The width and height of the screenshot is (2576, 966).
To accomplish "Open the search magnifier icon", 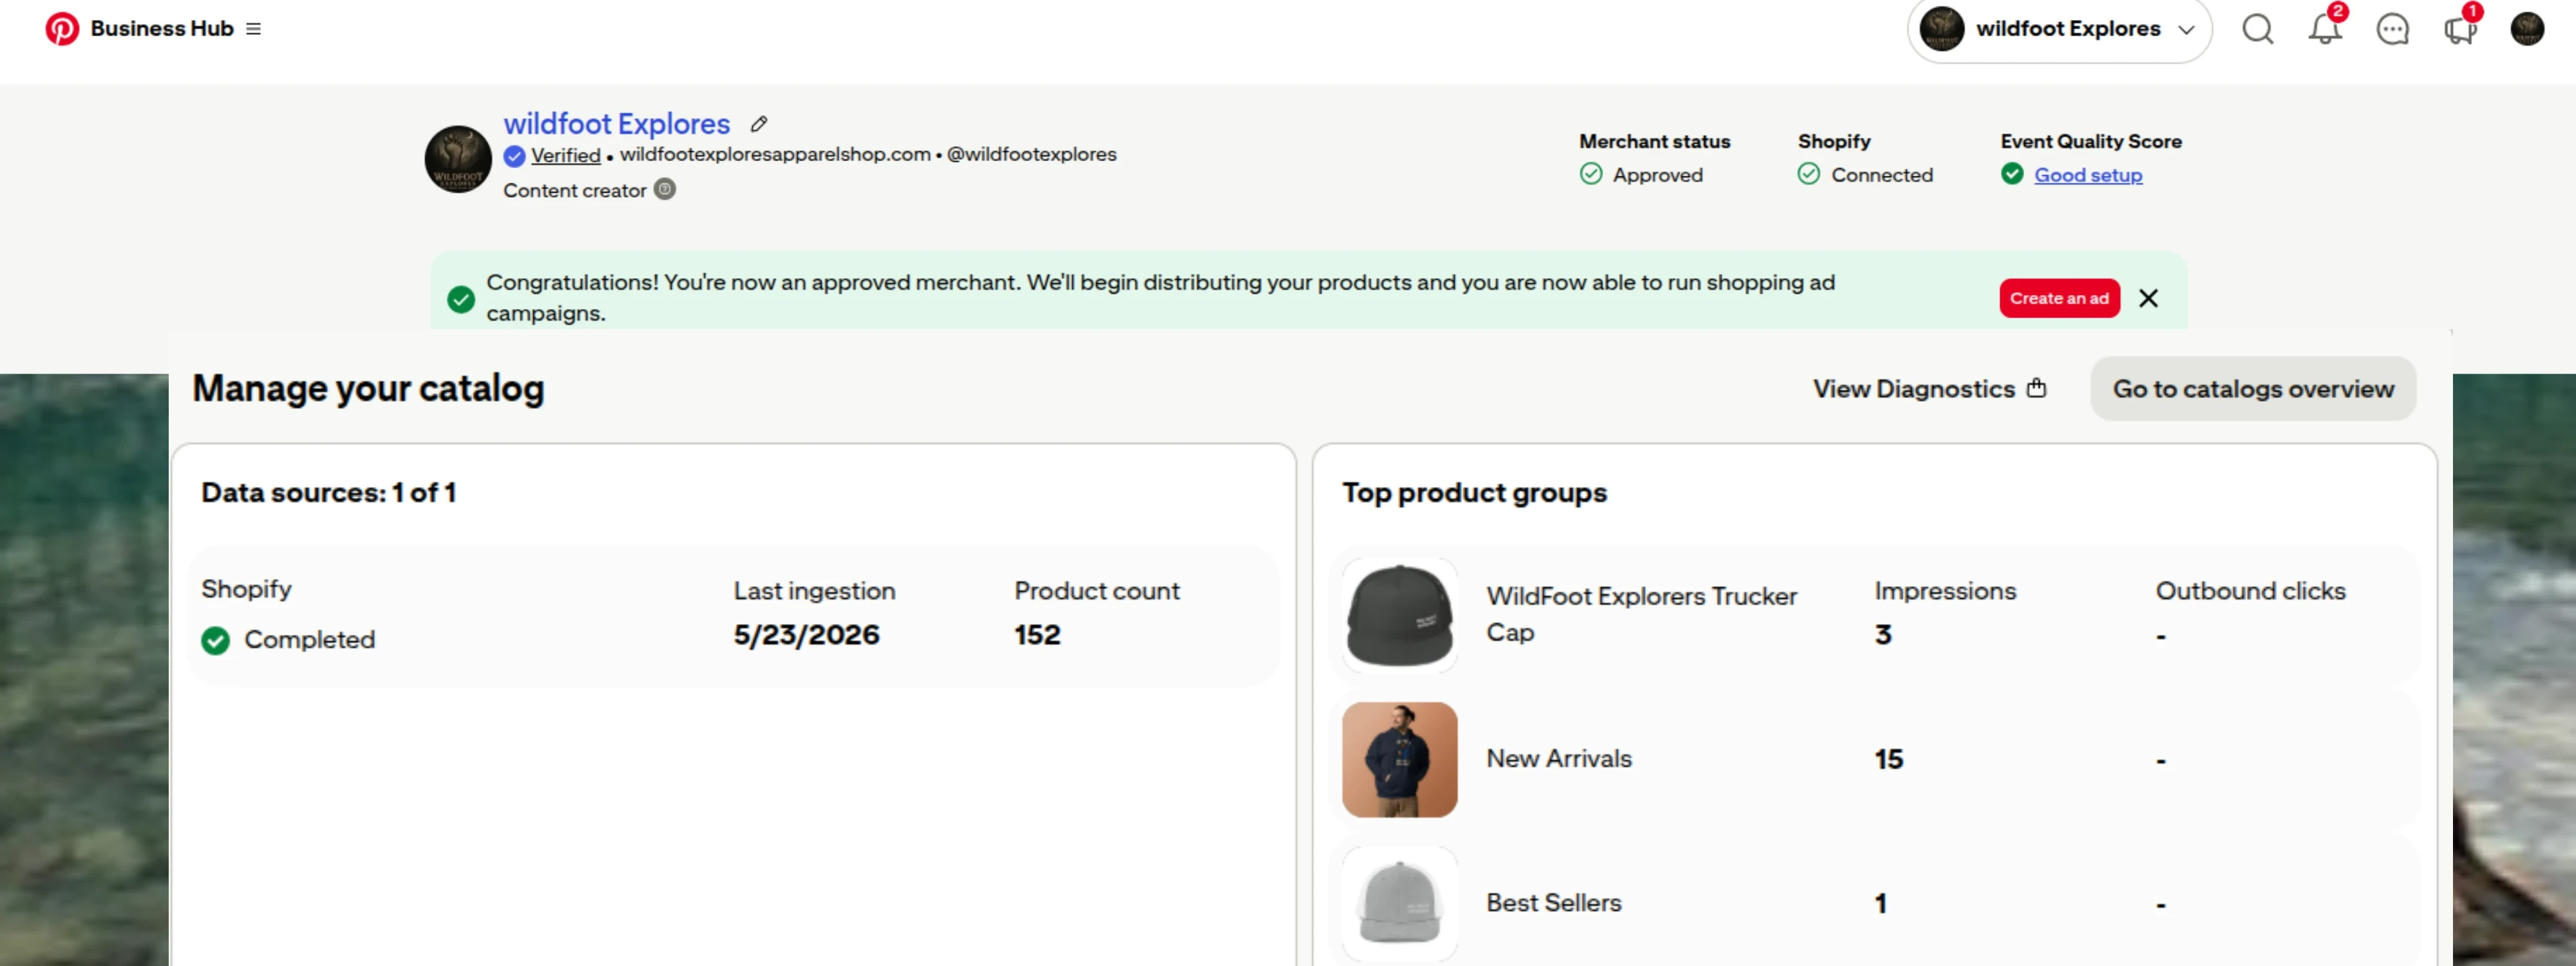I will pyautogui.click(x=2257, y=29).
